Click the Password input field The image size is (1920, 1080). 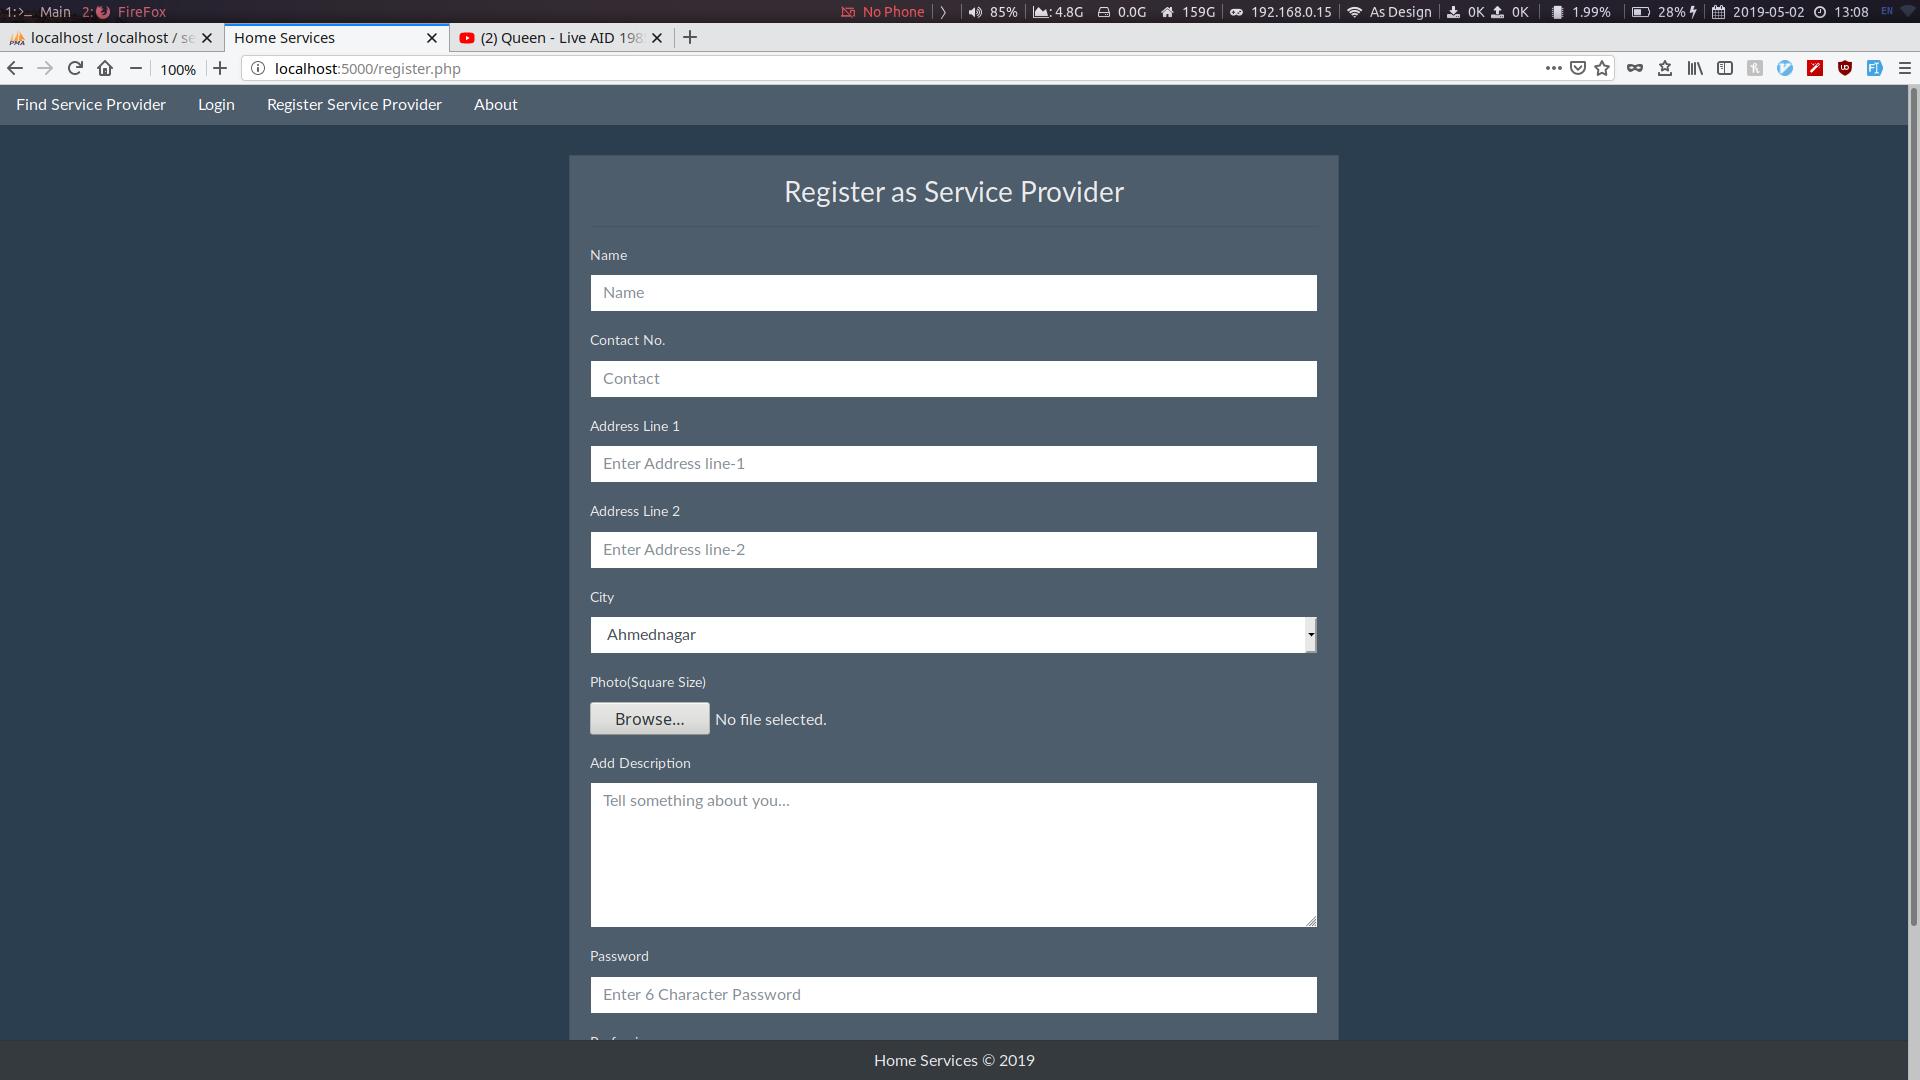tap(953, 993)
